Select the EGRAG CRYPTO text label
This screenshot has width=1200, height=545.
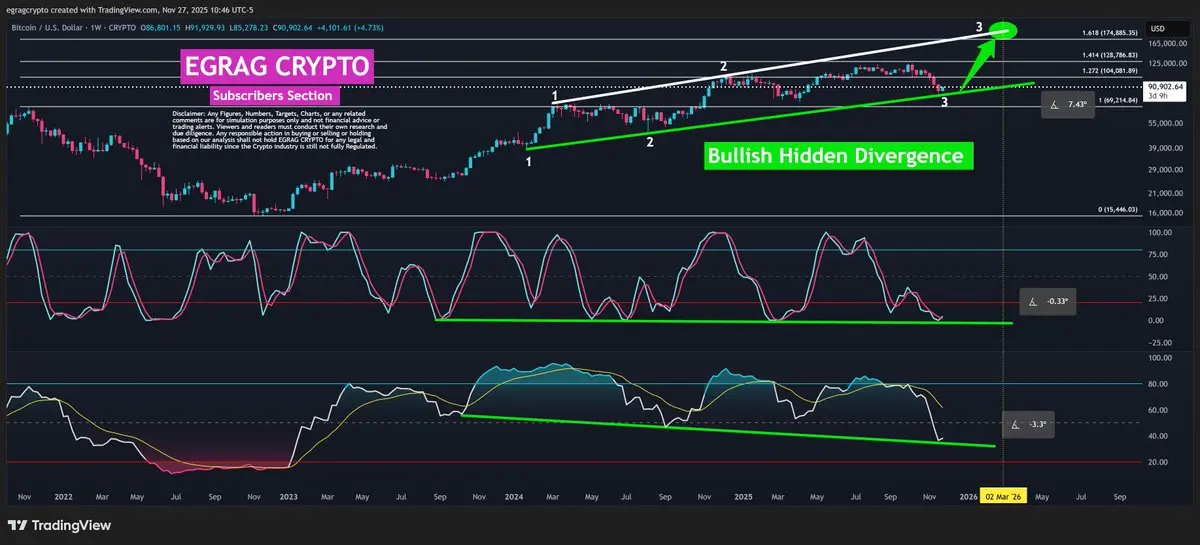pyautogui.click(x=276, y=68)
